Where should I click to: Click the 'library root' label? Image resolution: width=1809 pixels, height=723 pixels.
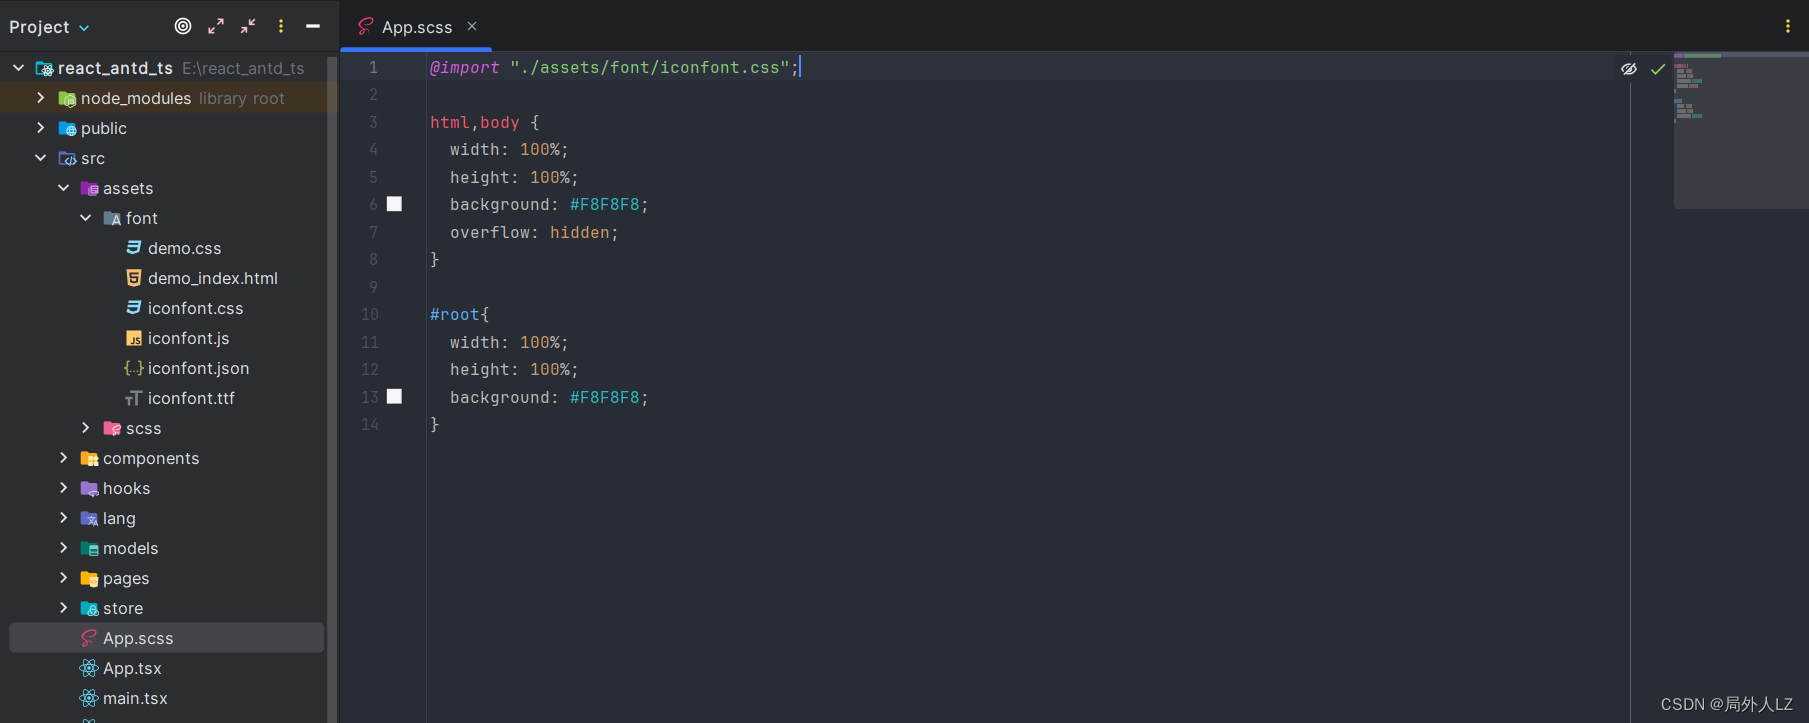(241, 98)
